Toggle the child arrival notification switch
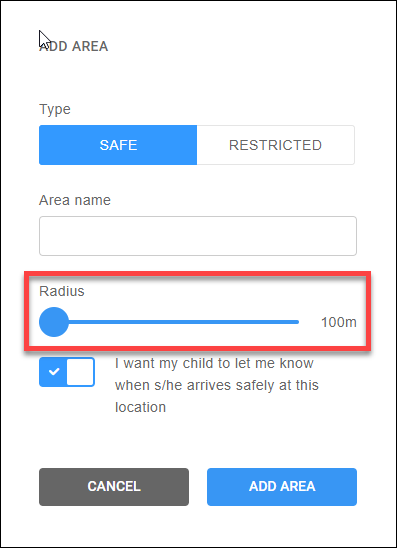Image resolution: width=397 pixels, height=548 pixels. click(67, 372)
